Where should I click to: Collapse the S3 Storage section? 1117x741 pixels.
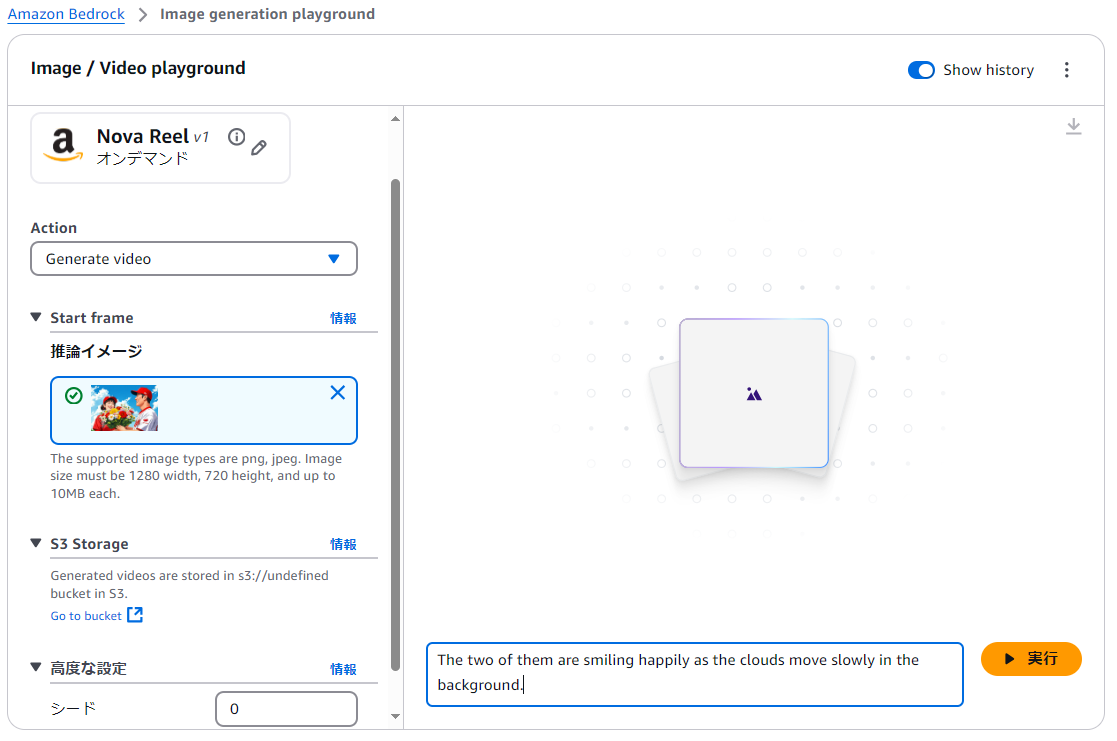click(36, 543)
